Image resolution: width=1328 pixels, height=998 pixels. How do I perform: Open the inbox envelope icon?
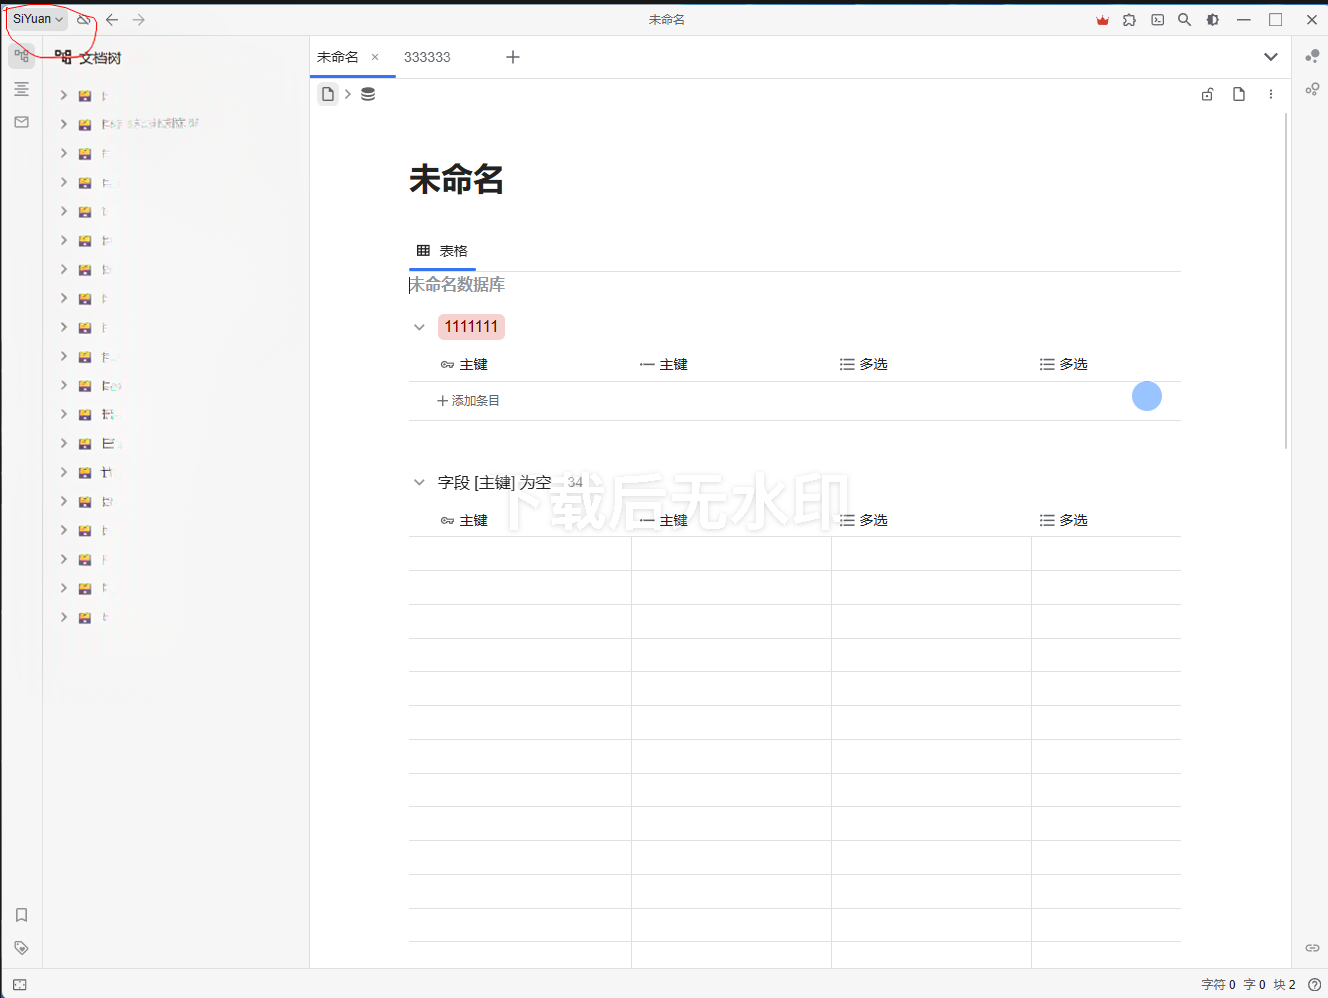click(21, 122)
